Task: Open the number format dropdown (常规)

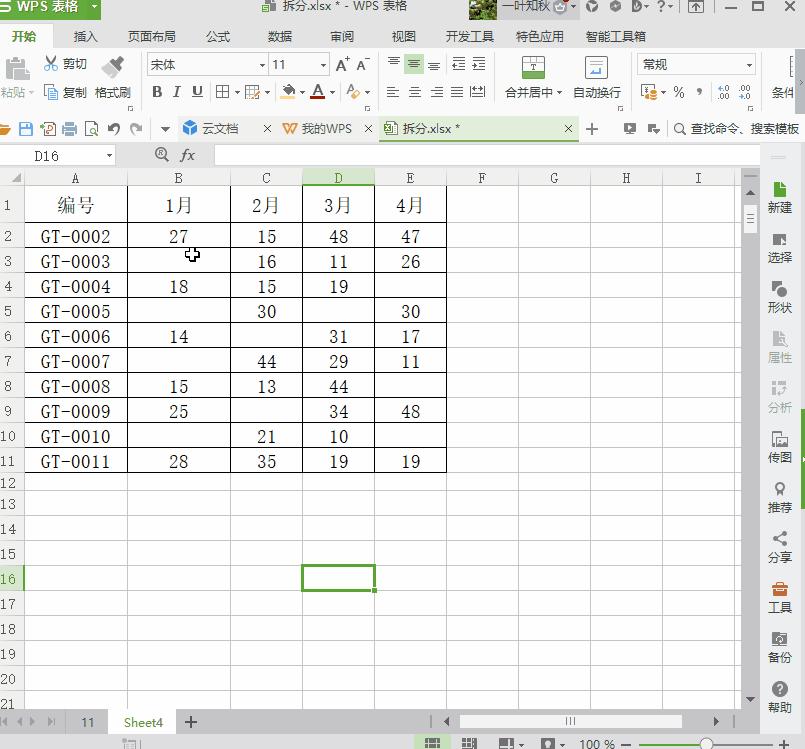Action: click(748, 65)
